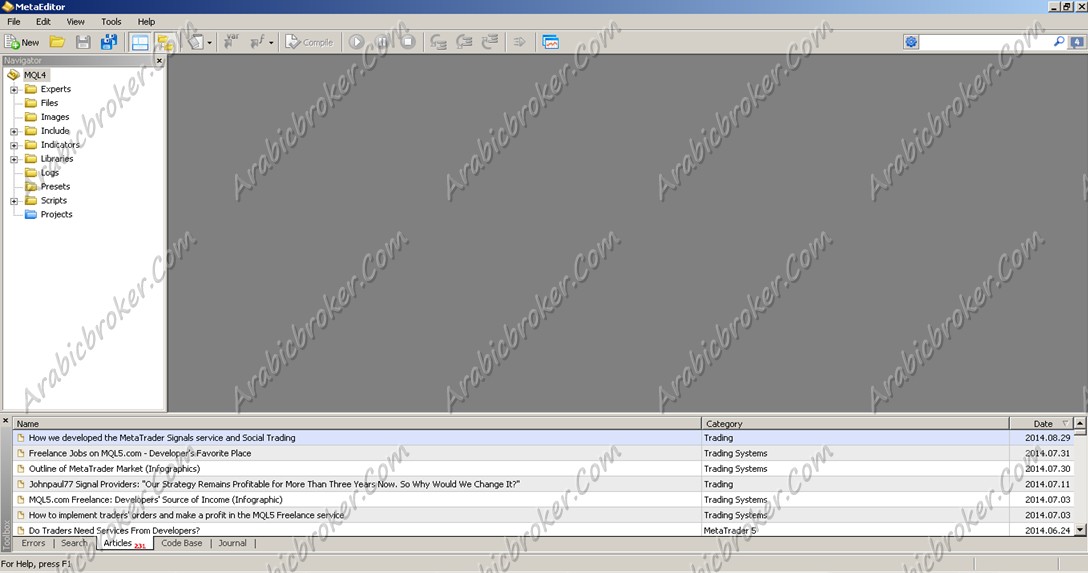The image size is (1088, 573).
Task: Open the trading terminal chart window icon
Action: (551, 42)
